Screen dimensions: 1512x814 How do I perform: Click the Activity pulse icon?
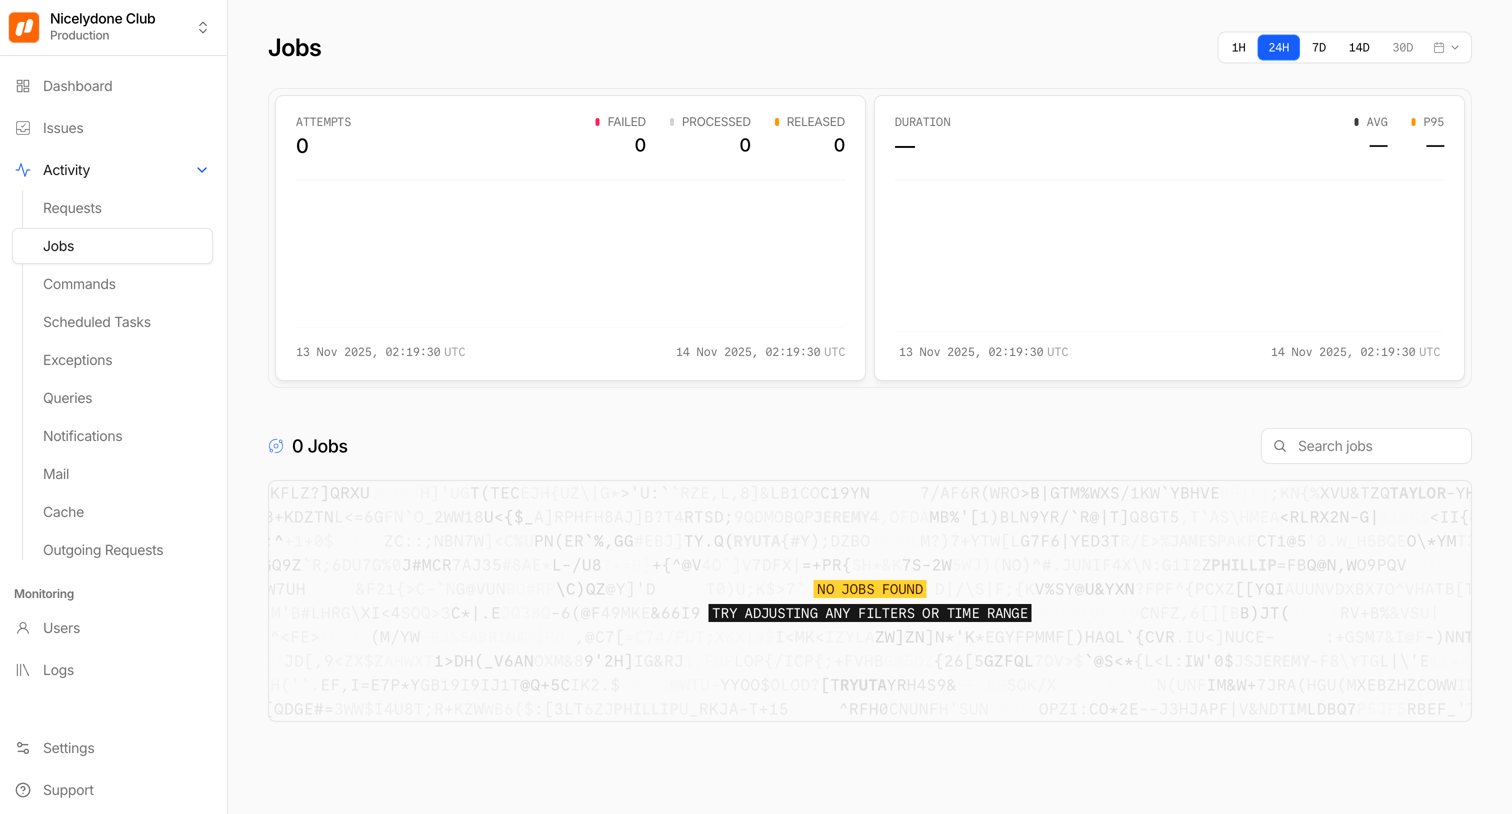click(23, 170)
